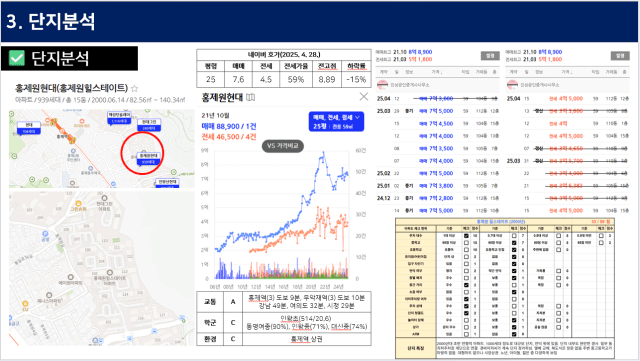Click the green checkmark icon beside 단지분석
The image size is (640, 361).
(x=17, y=58)
